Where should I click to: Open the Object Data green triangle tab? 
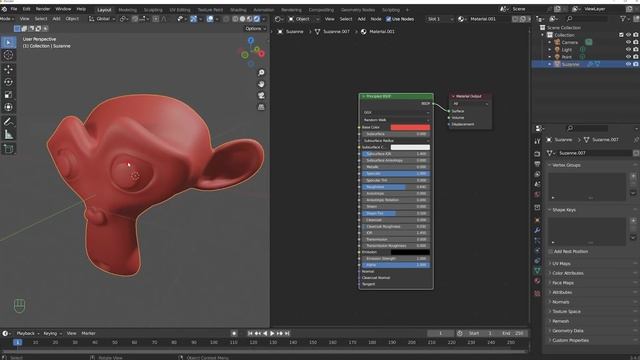[x=537, y=271]
